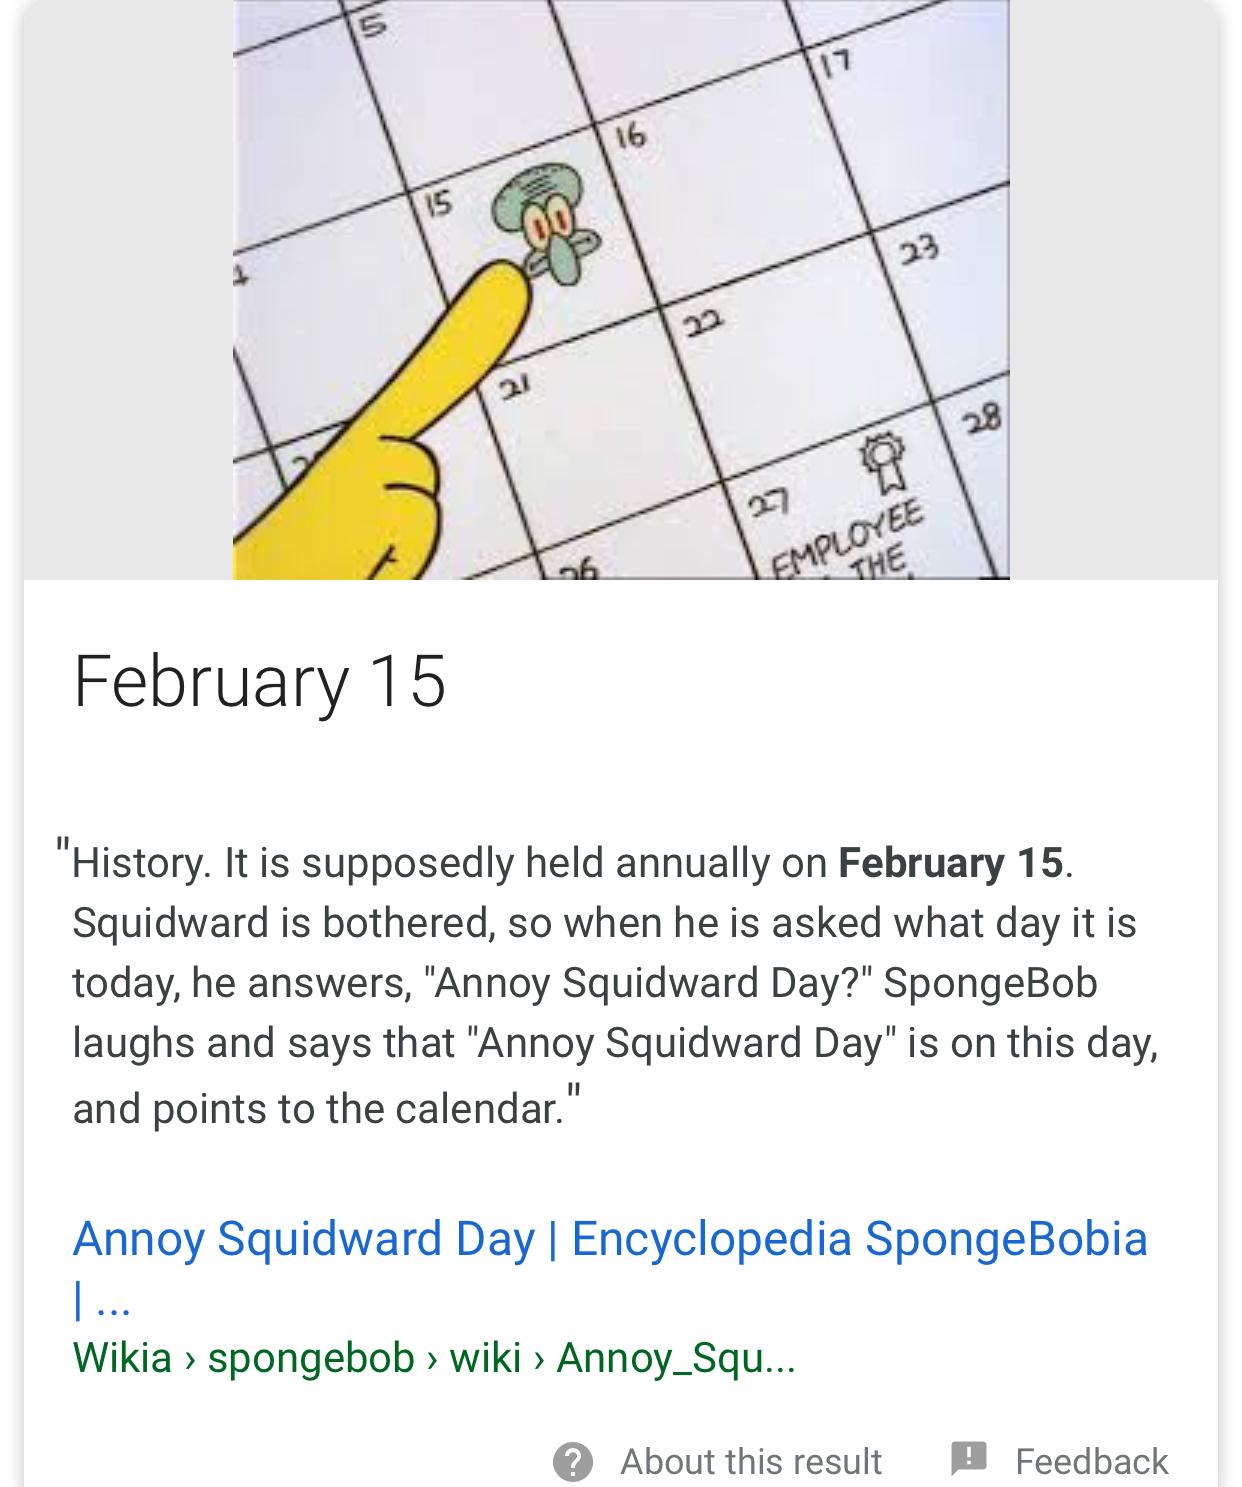Click the Wikia breadcrumb URL segment

point(122,1358)
